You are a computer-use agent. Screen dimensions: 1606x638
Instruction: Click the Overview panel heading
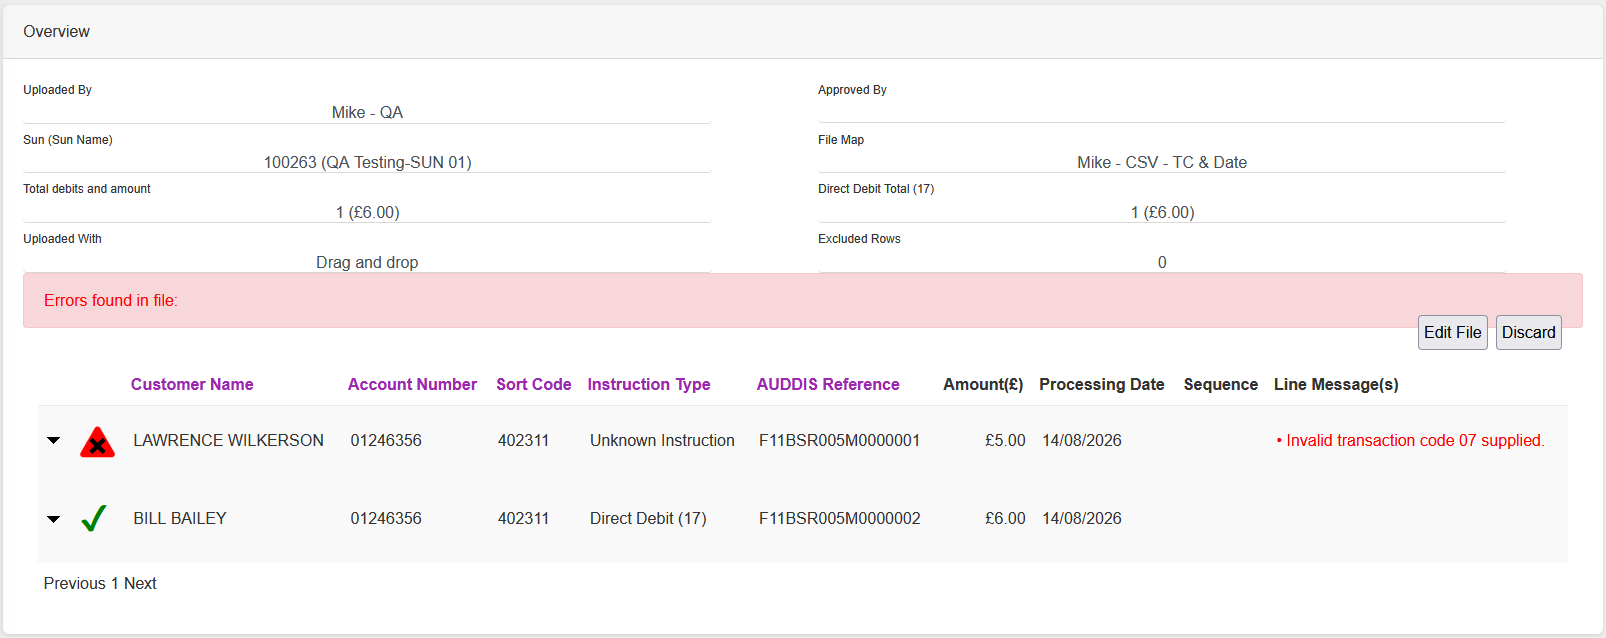[56, 31]
